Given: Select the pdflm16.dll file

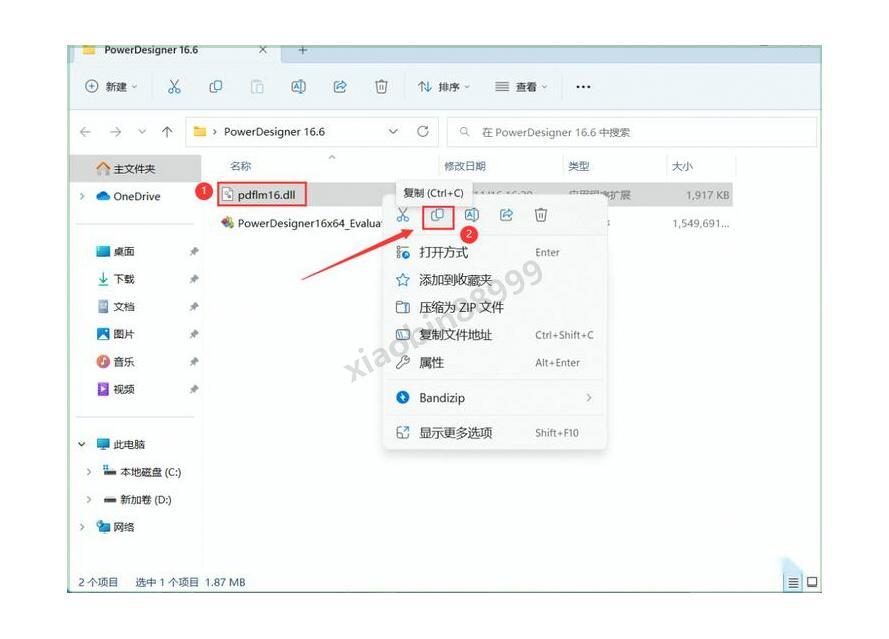Looking at the screenshot, I should [266, 195].
